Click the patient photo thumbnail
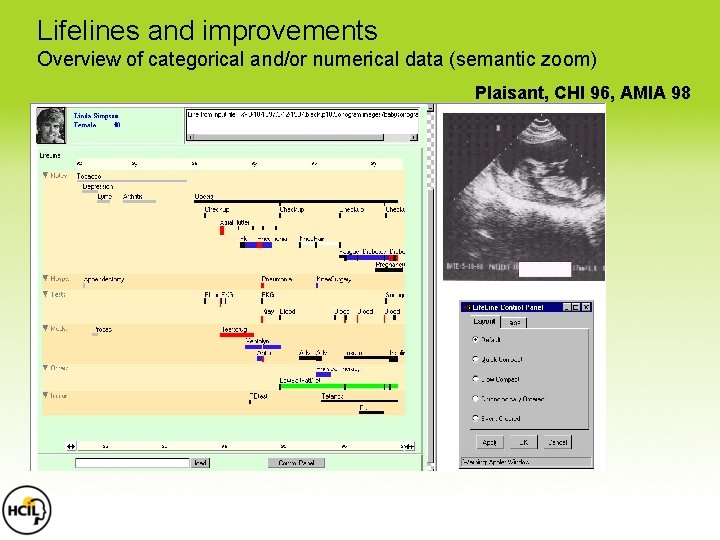Image resolution: width=720 pixels, height=540 pixels. pos(51,125)
